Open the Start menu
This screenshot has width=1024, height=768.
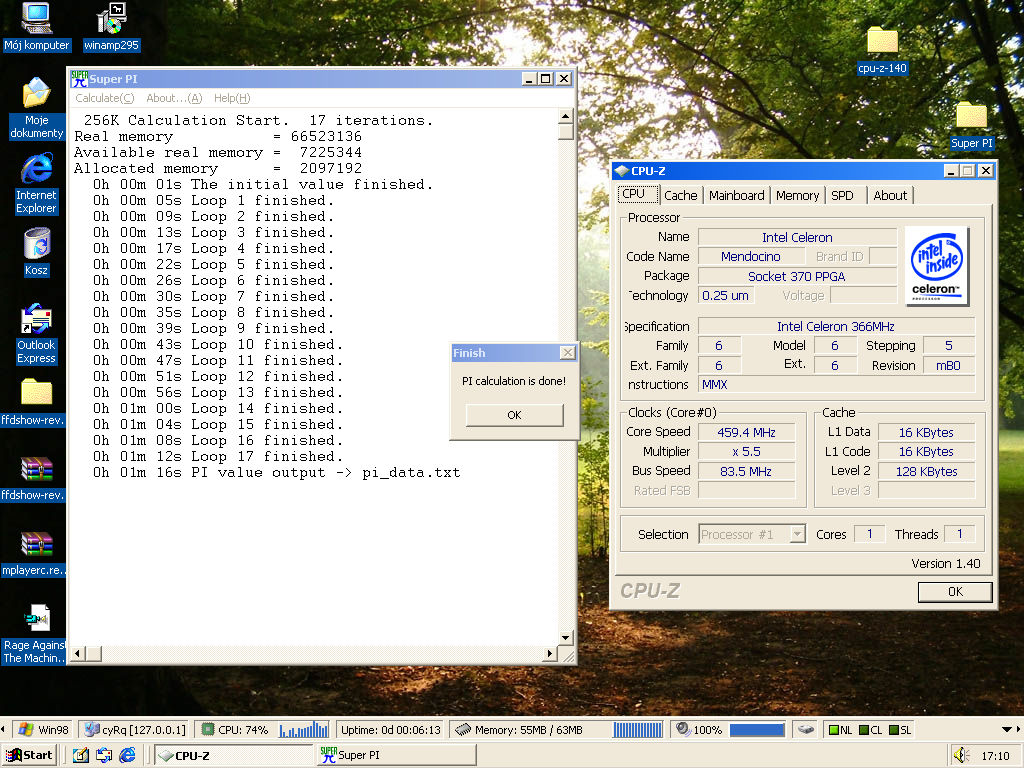(x=29, y=756)
